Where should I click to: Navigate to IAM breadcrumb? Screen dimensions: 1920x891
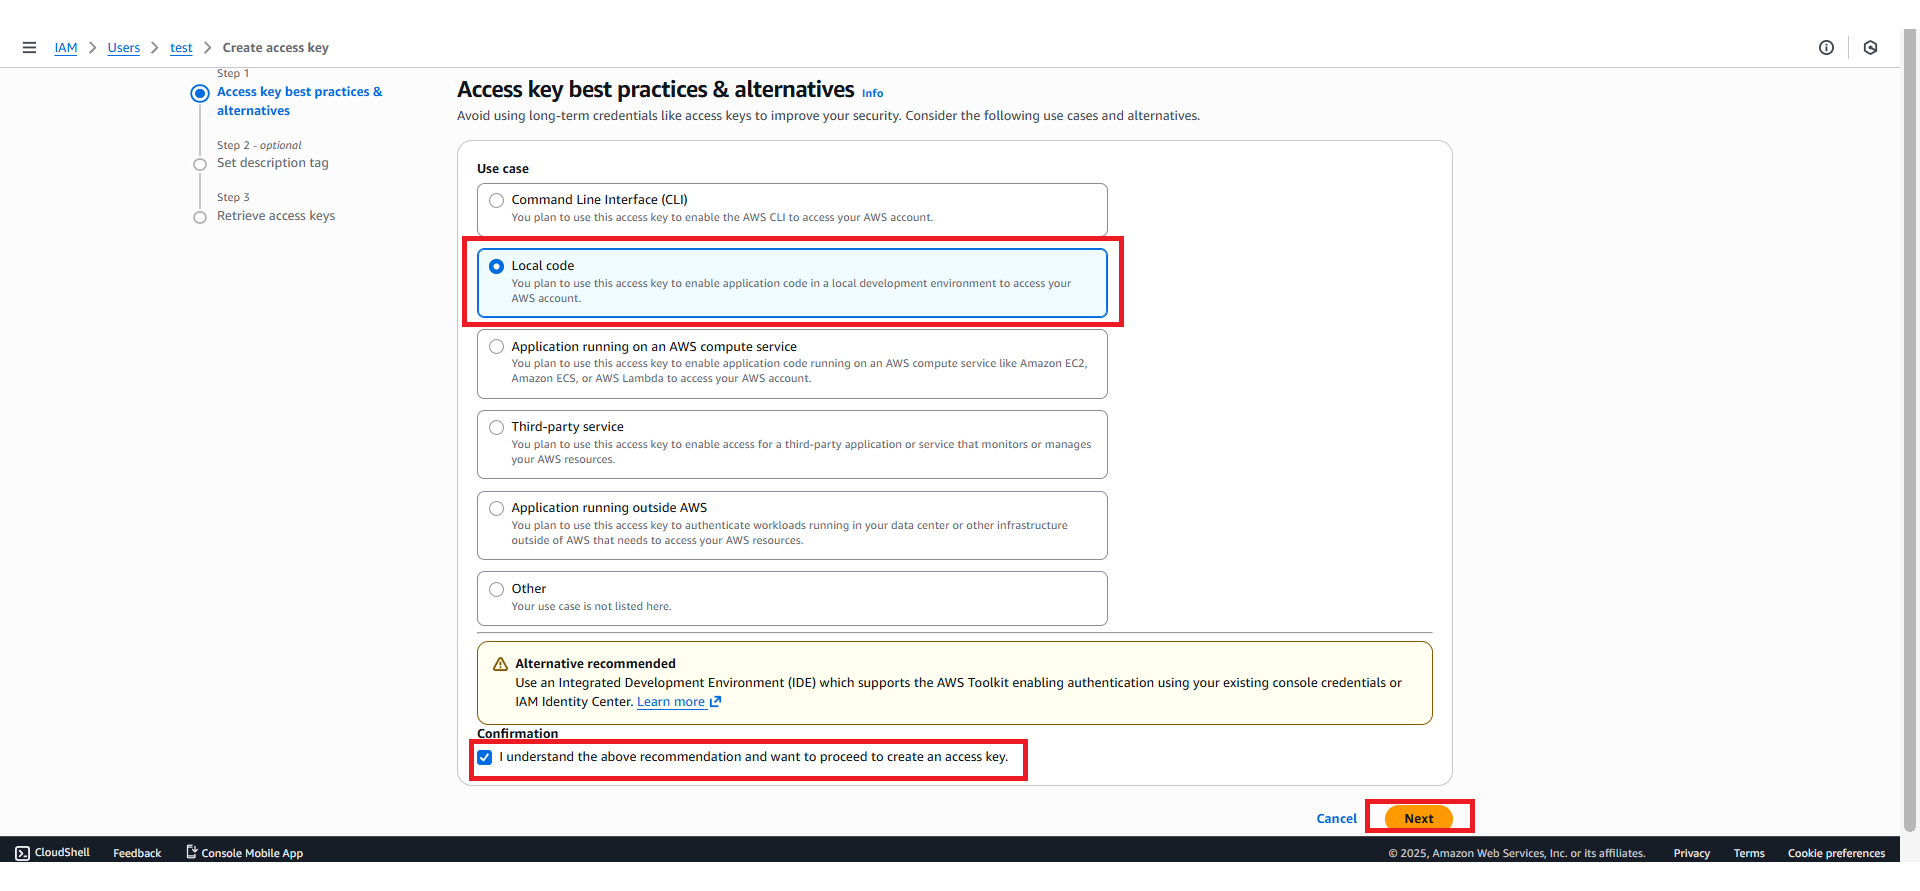pyautogui.click(x=66, y=48)
